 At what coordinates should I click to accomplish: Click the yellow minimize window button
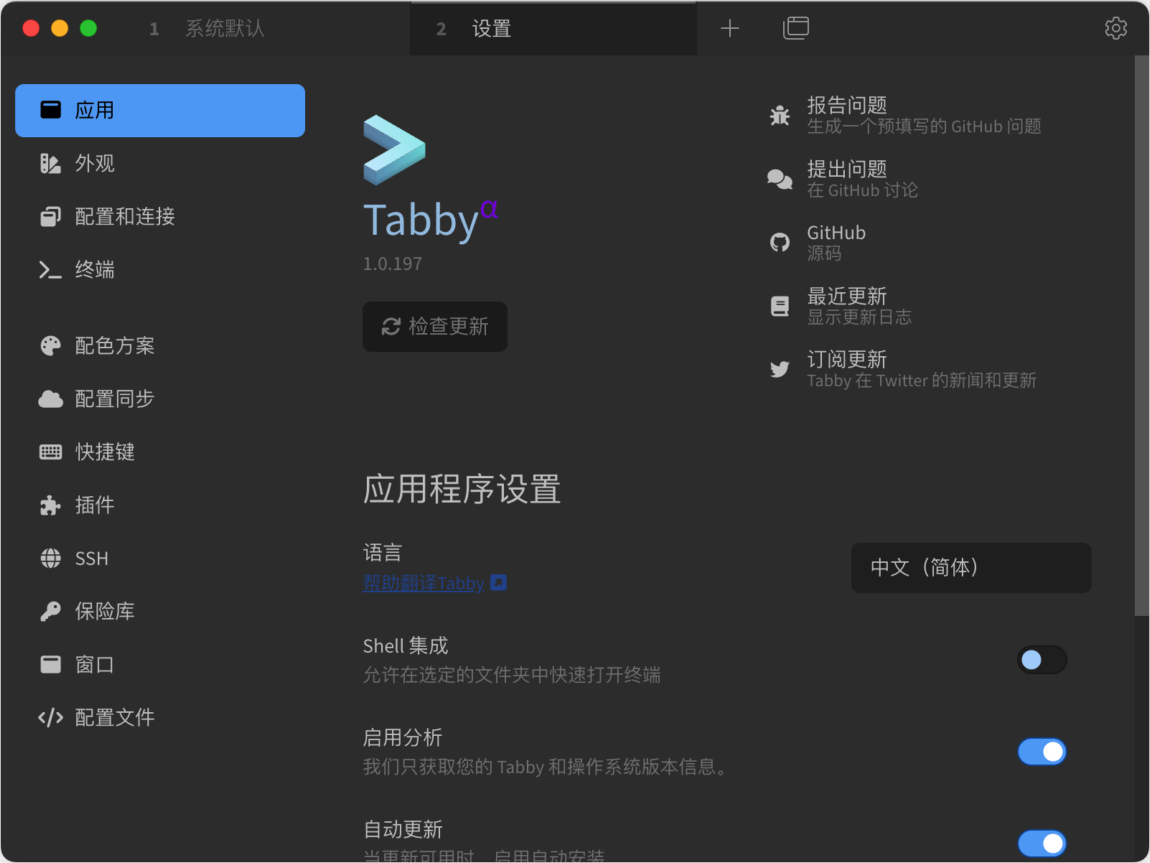(59, 29)
